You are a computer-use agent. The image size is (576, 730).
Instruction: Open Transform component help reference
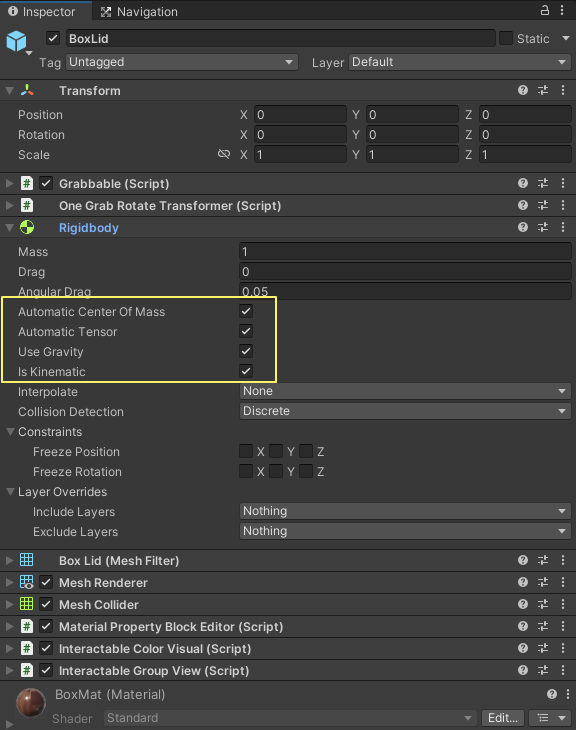523,90
